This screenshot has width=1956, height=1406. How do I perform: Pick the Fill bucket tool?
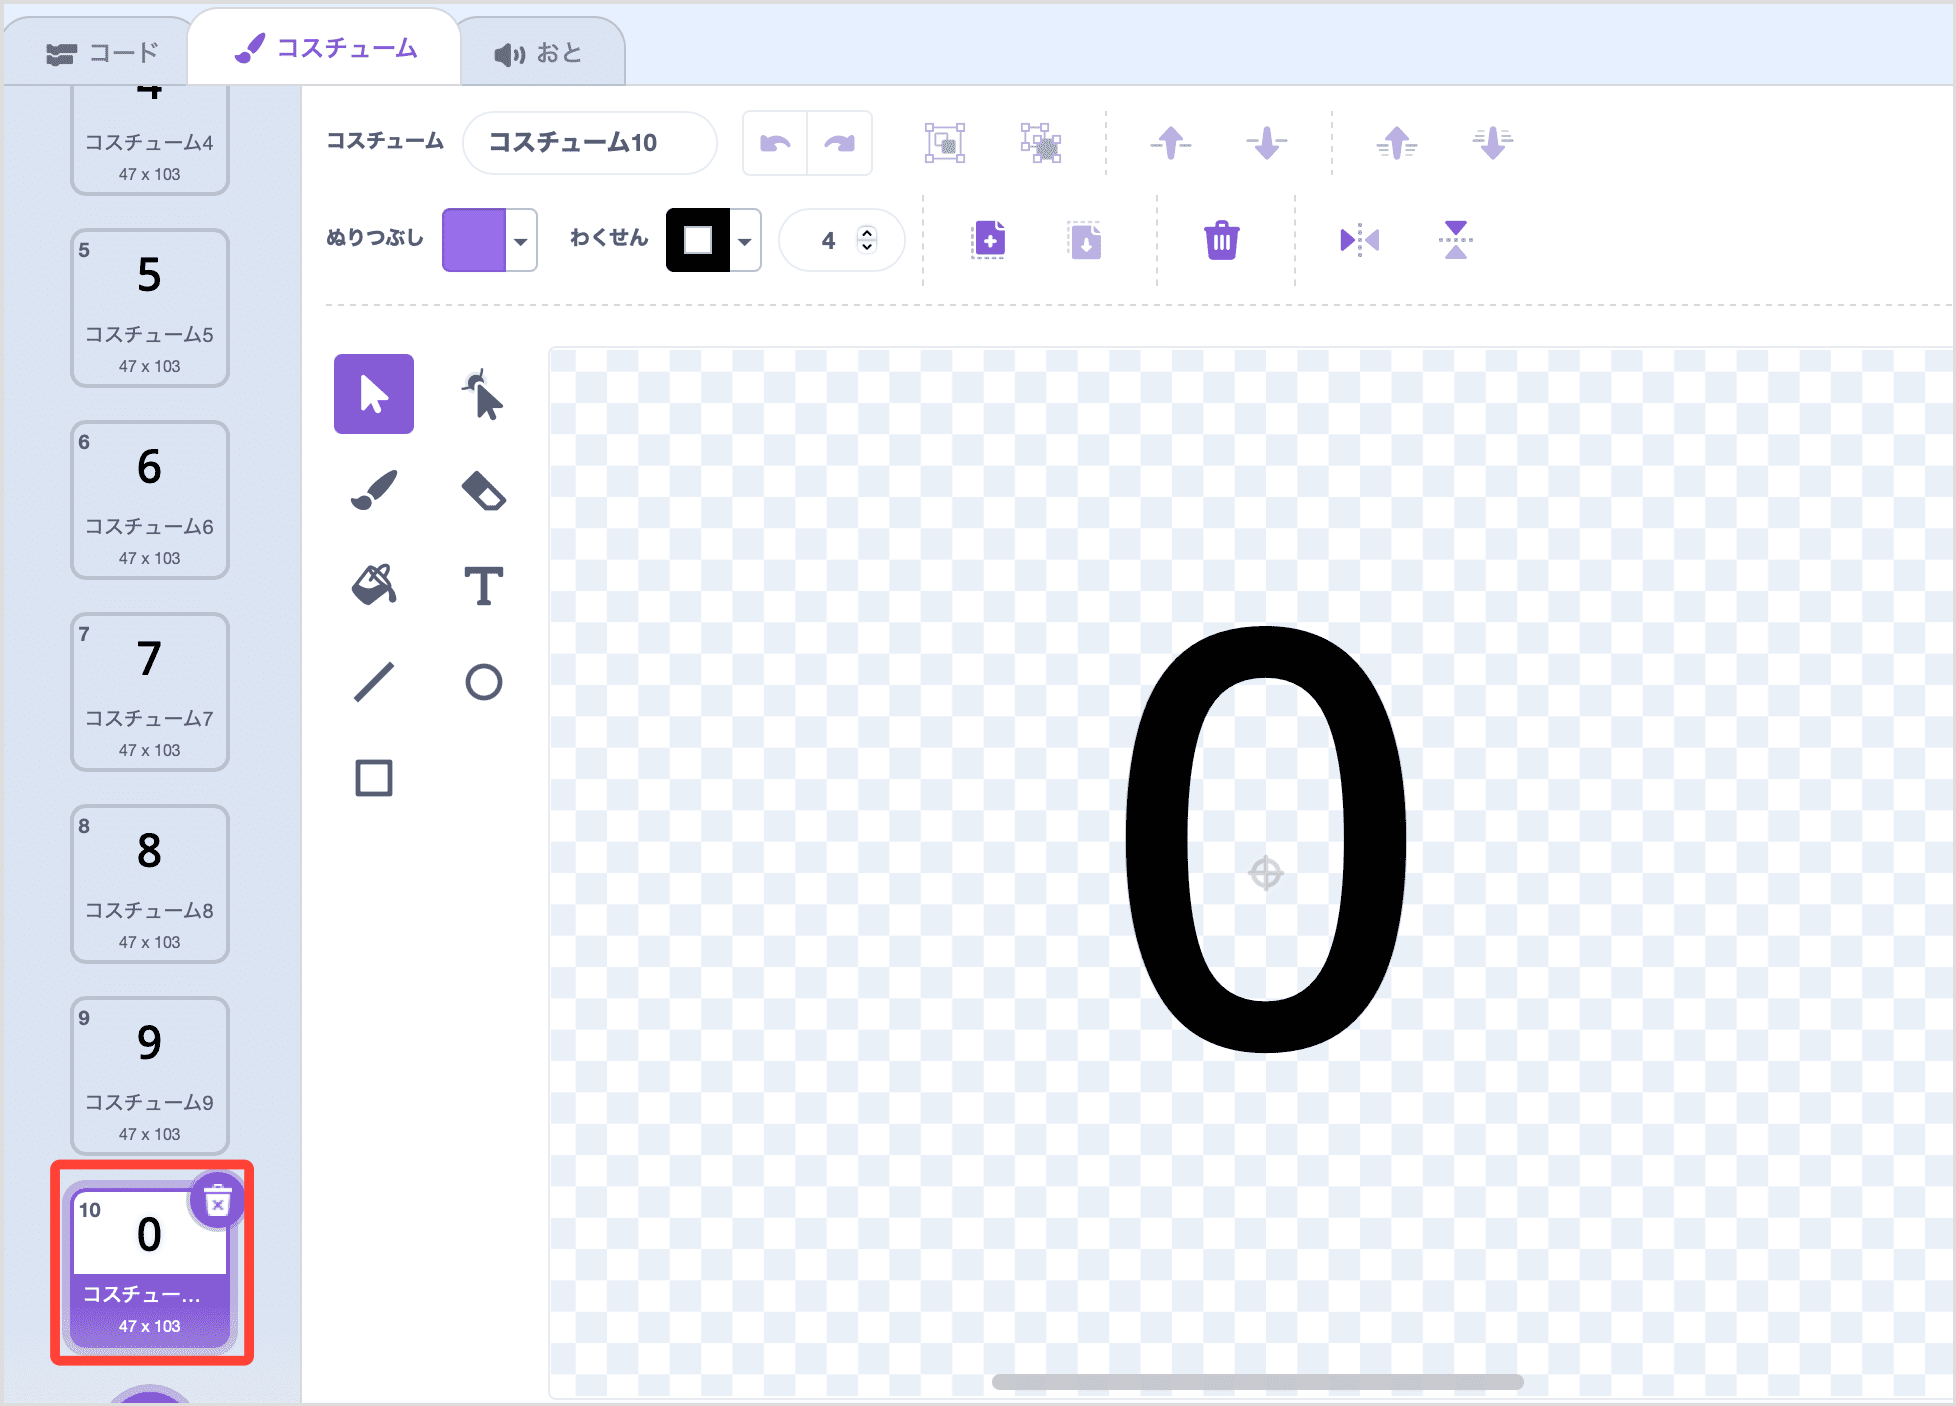(374, 586)
